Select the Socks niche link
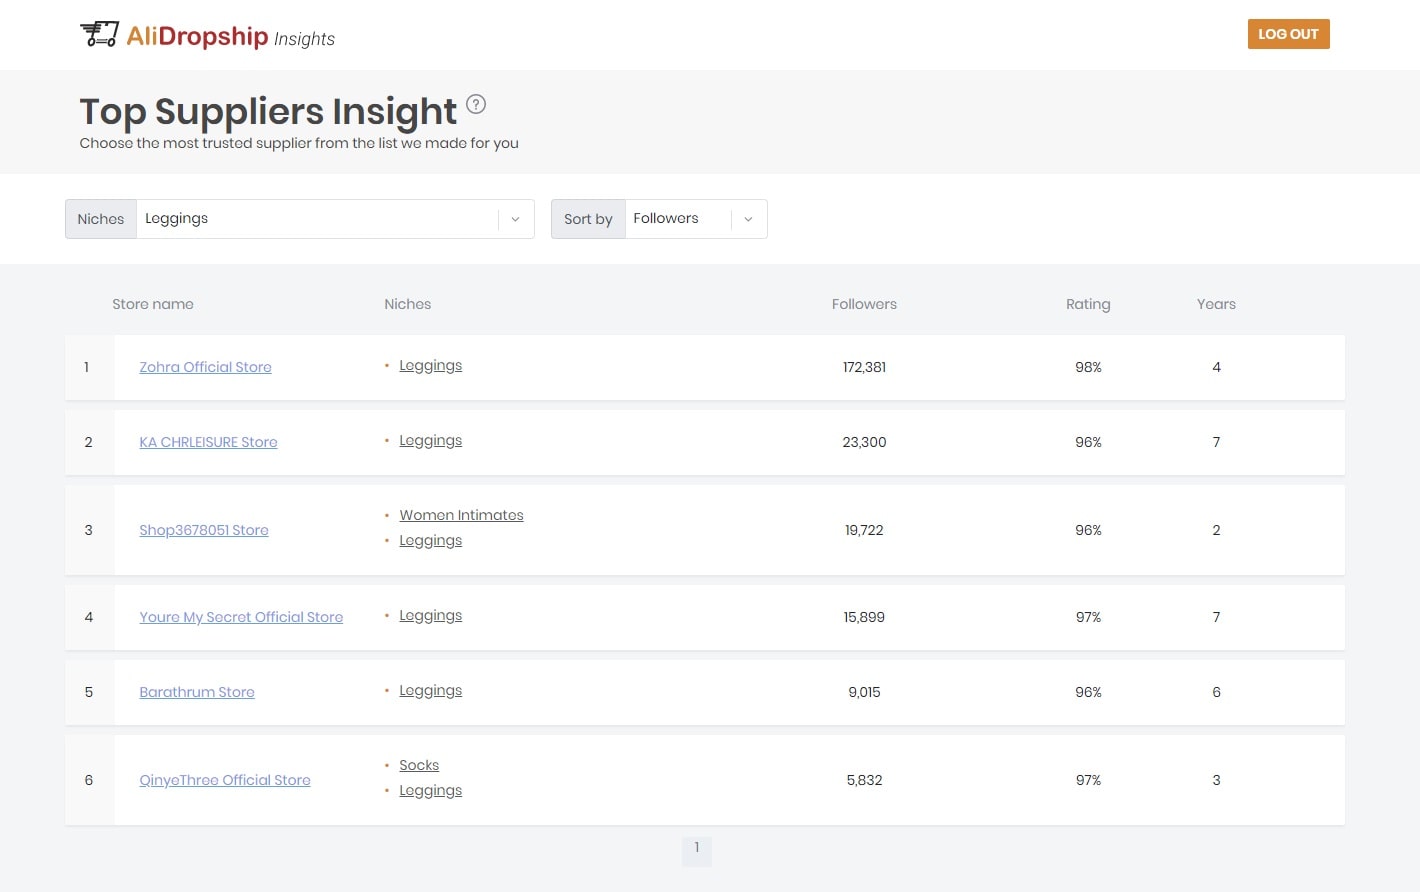 coord(419,765)
